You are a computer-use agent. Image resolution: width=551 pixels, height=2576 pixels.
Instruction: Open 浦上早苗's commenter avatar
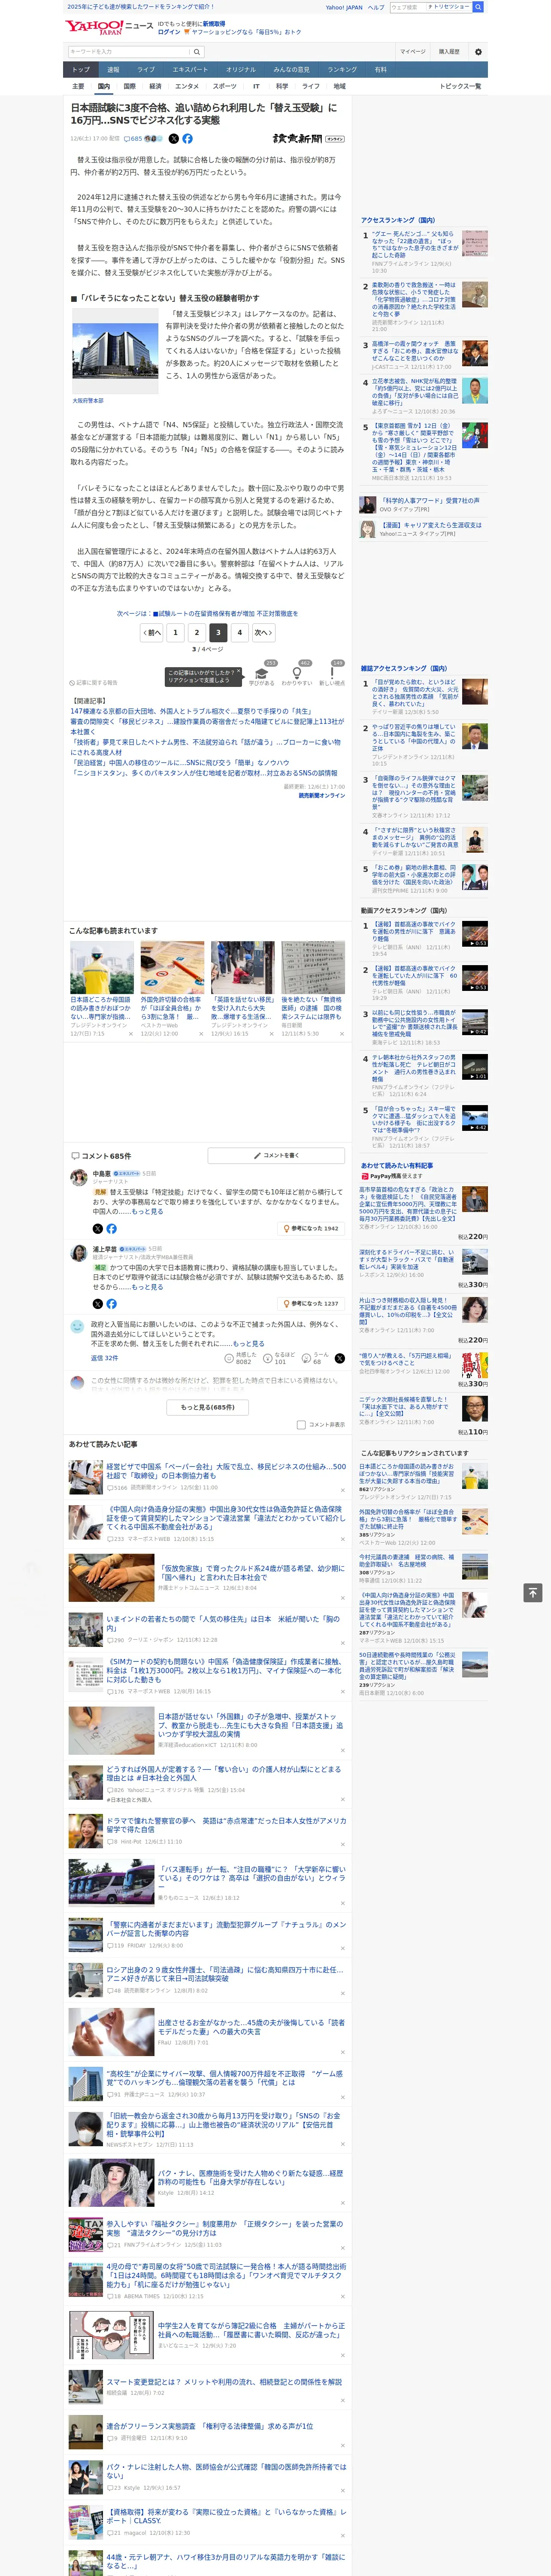pos(78,1253)
